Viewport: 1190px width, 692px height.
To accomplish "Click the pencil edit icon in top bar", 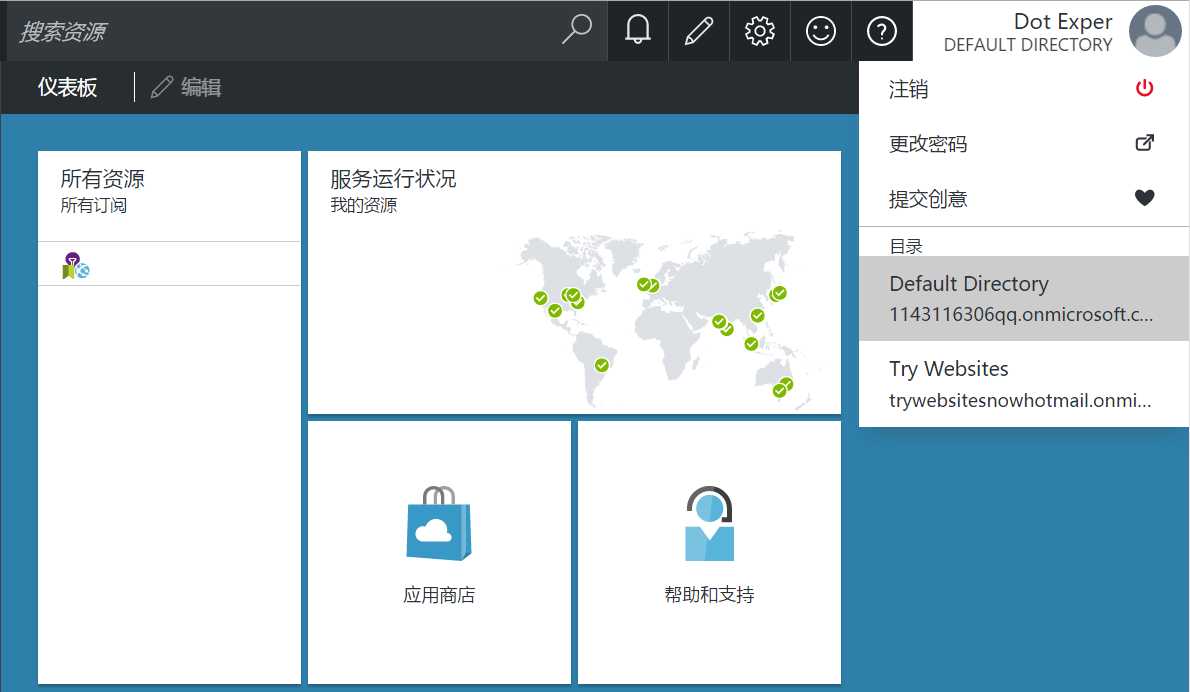I will (698, 31).
